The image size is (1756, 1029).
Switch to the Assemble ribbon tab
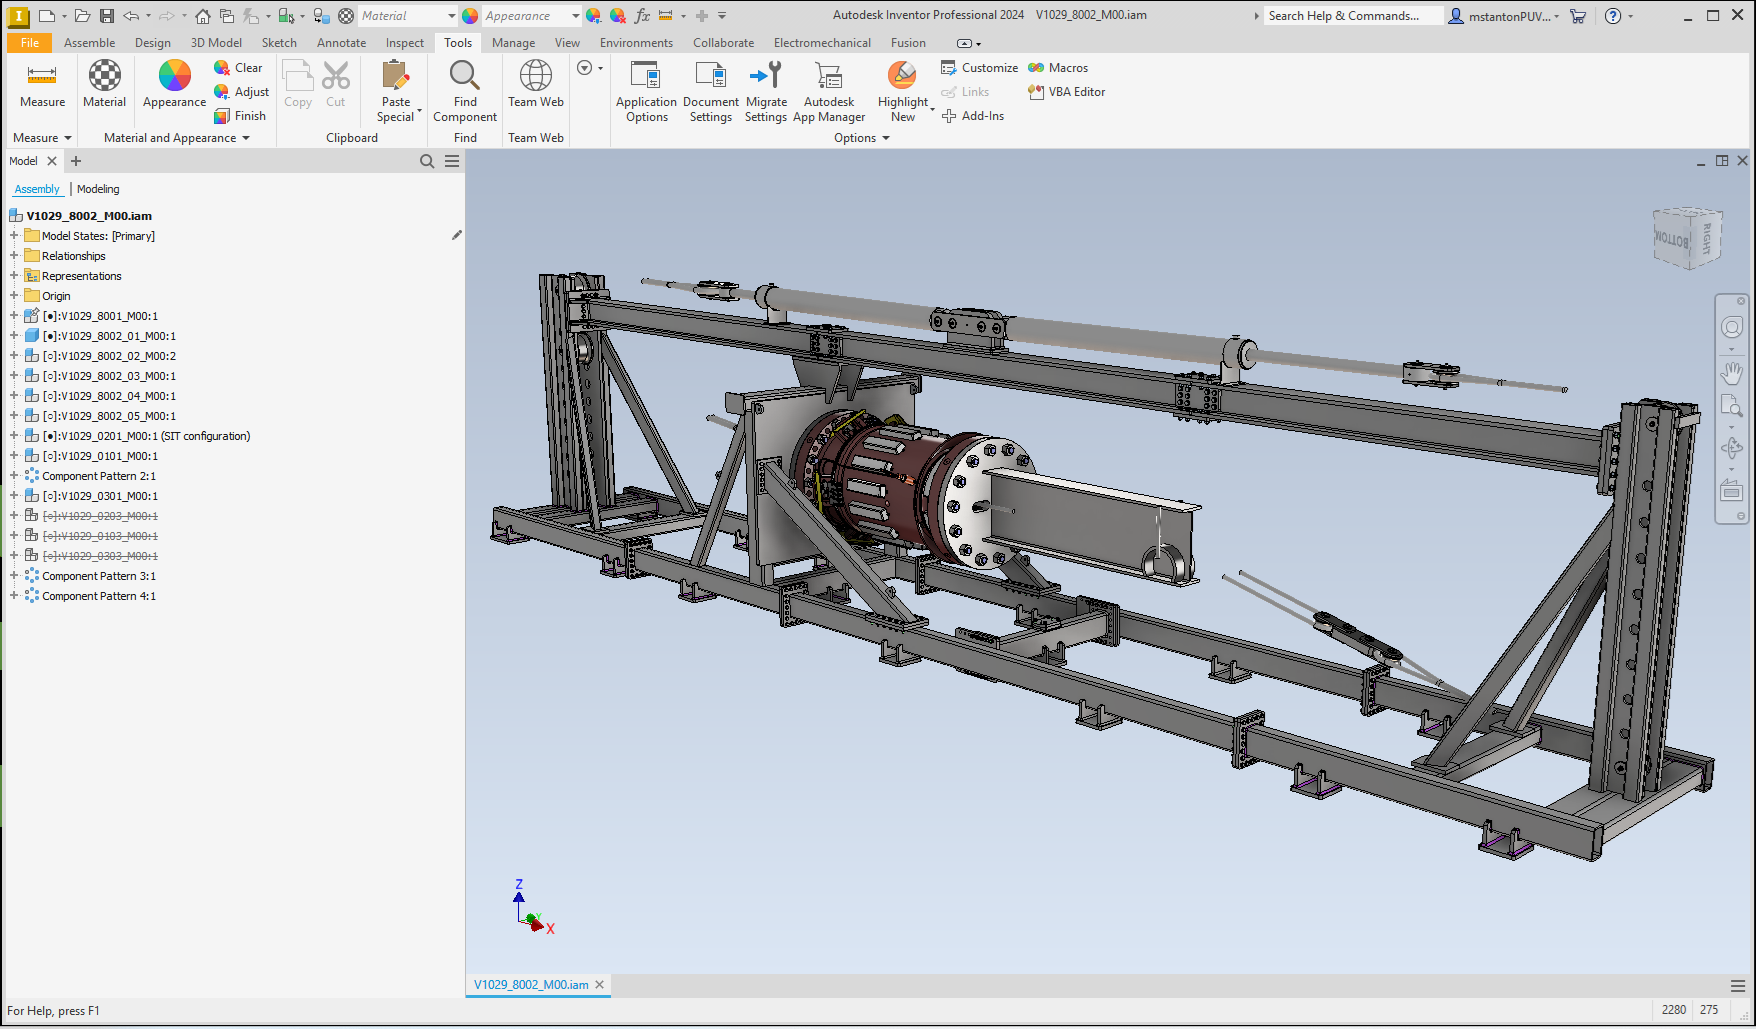(x=89, y=43)
